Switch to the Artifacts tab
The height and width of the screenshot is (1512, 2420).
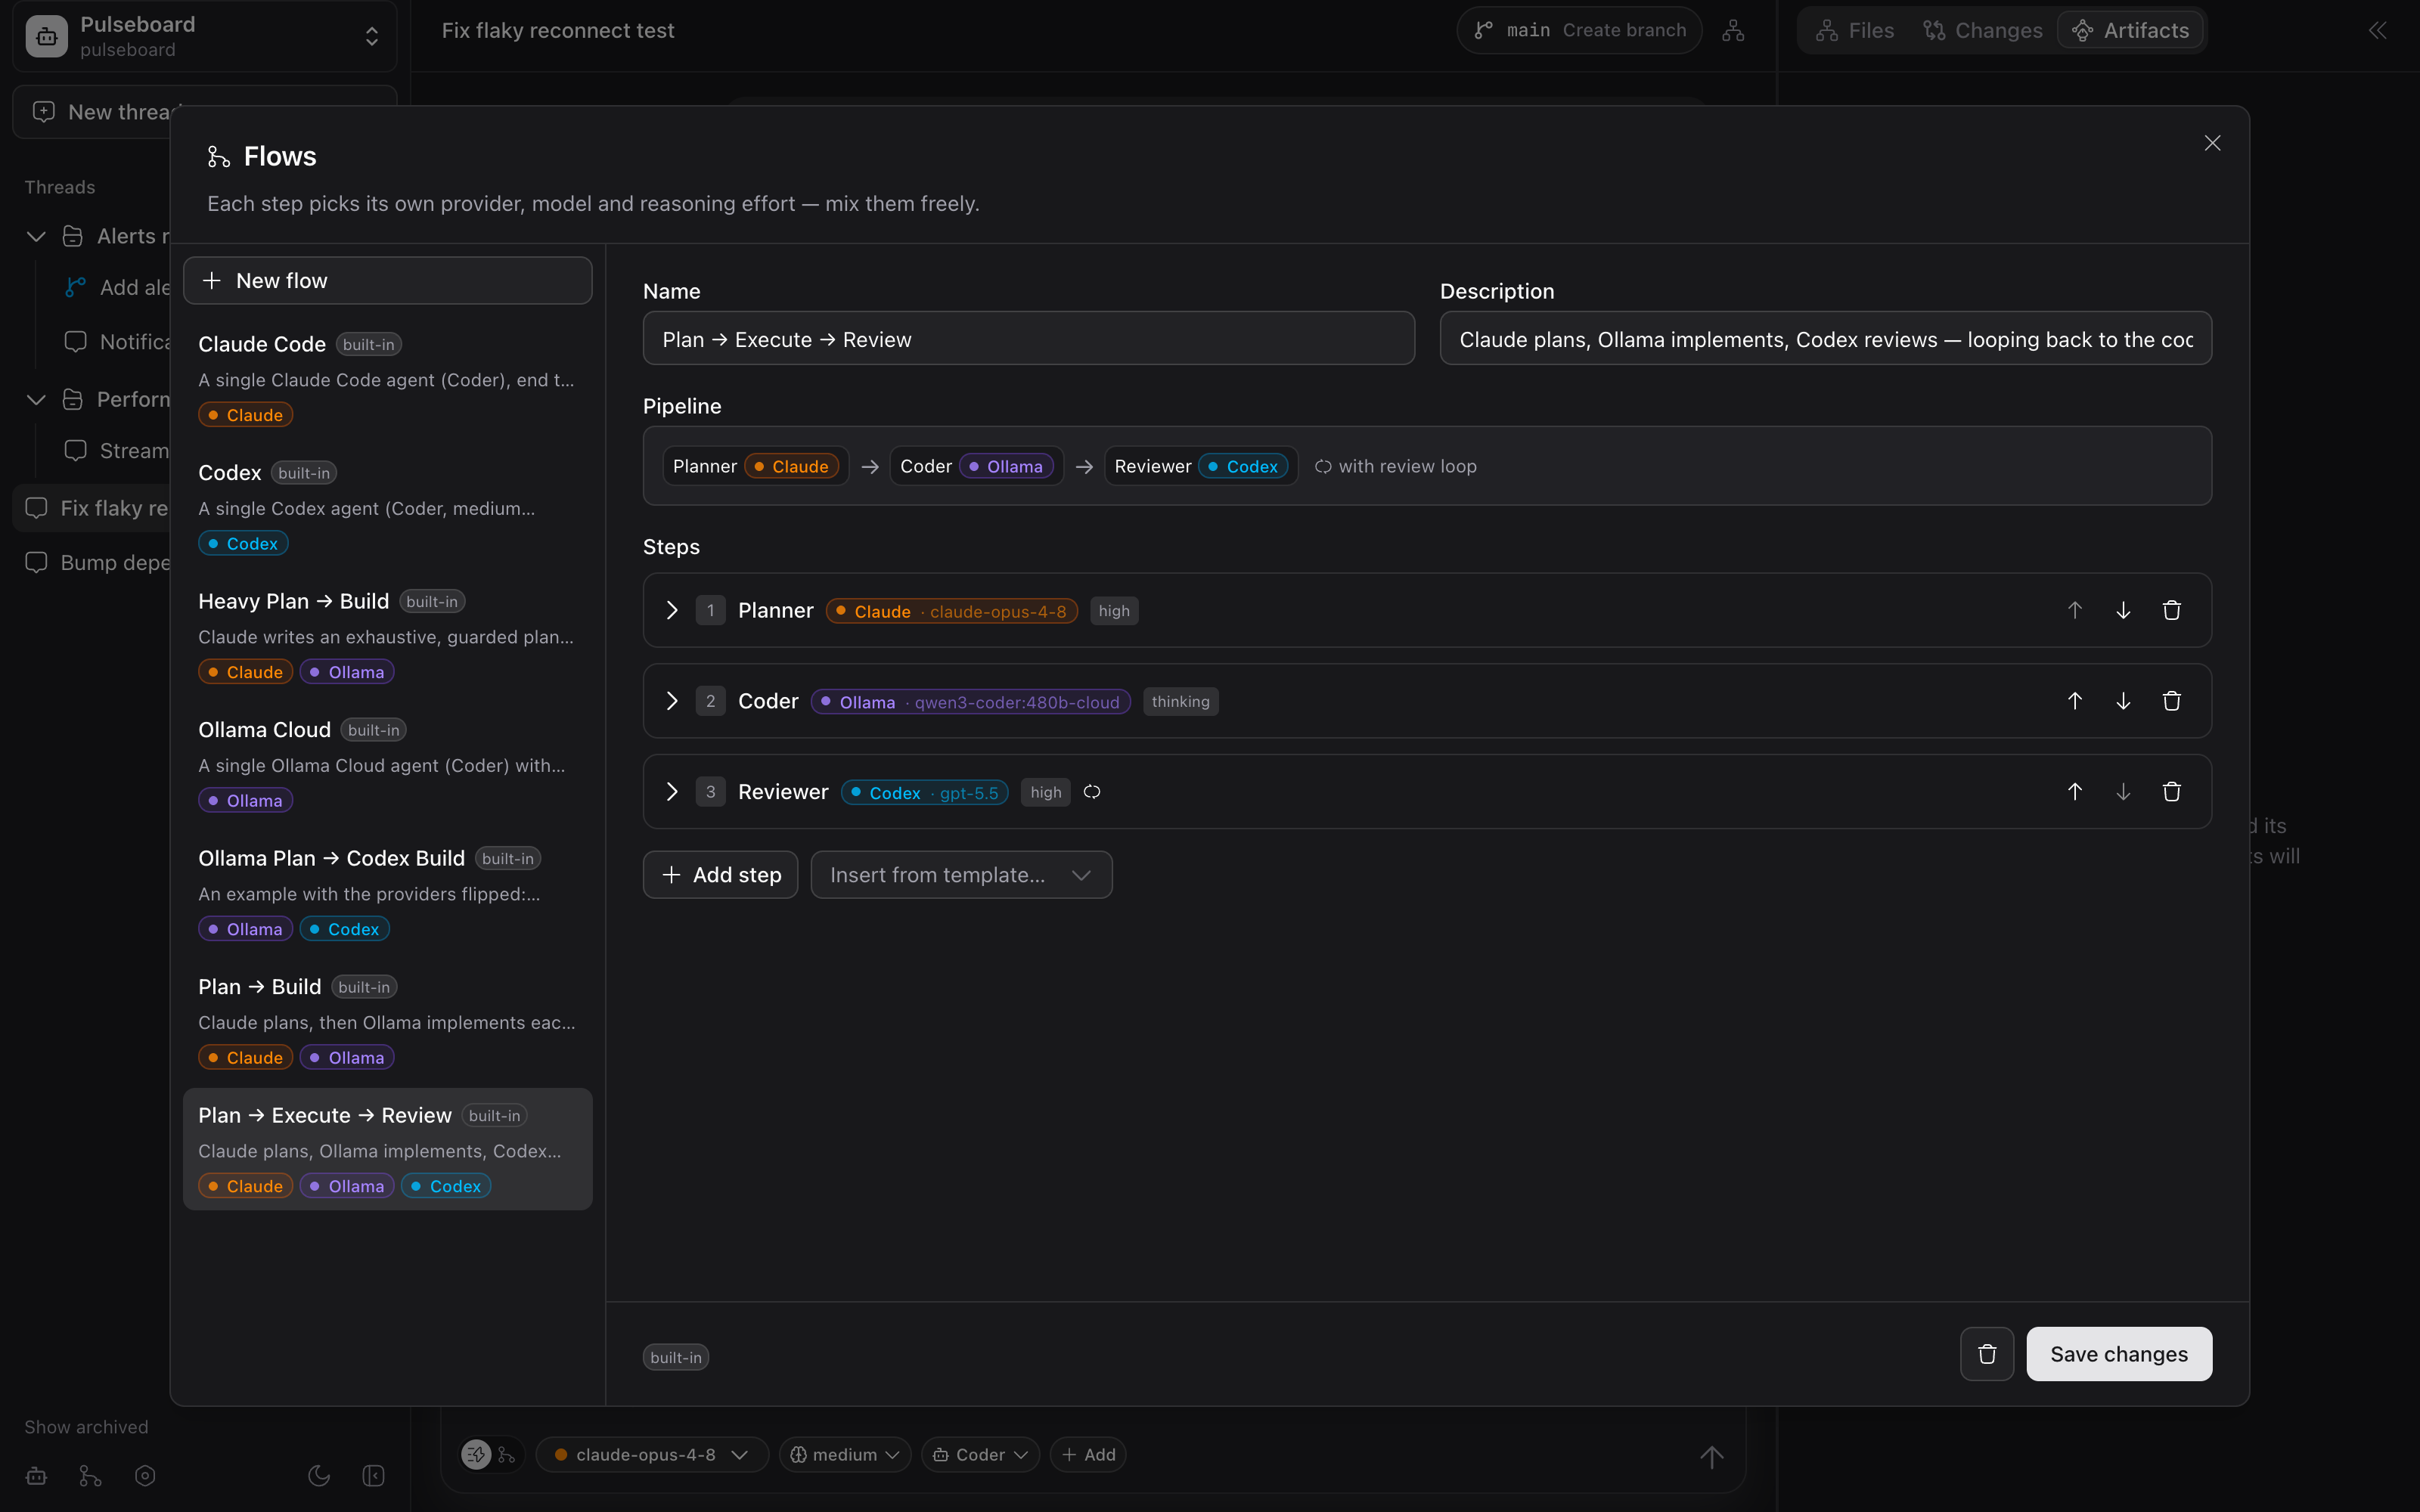(x=2132, y=31)
